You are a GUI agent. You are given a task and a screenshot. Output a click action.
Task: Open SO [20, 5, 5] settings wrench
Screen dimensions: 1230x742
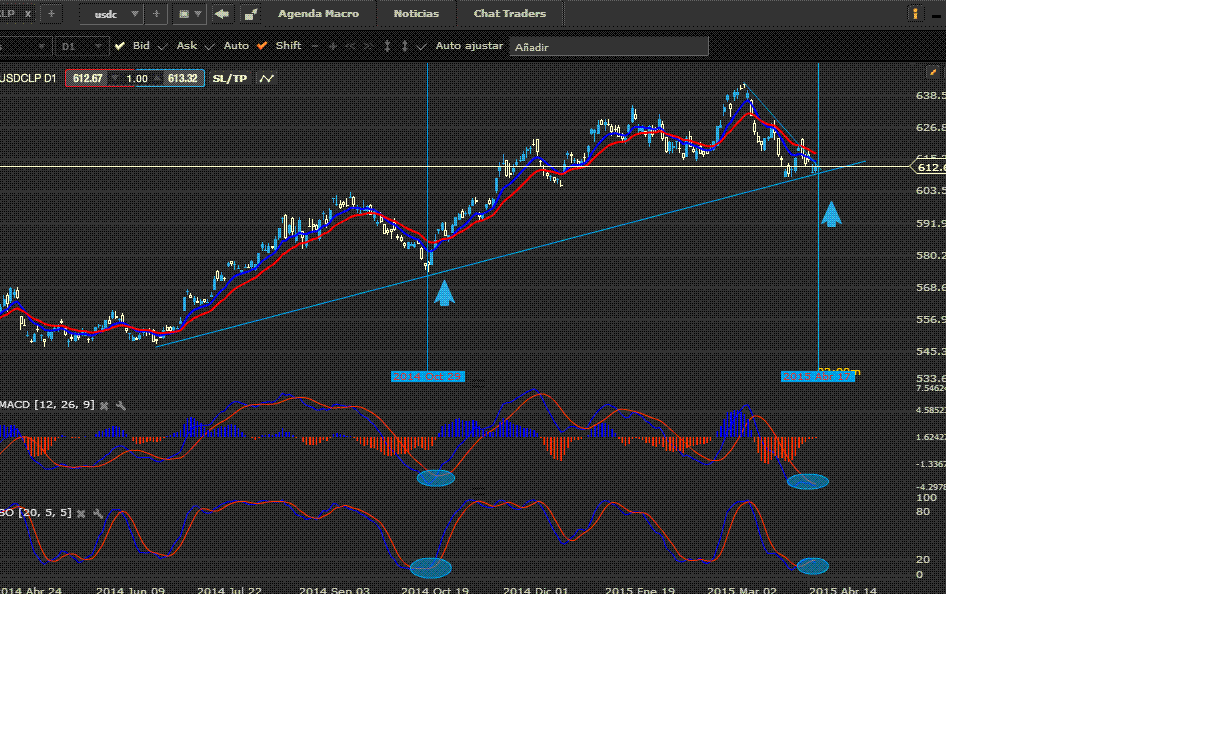98,513
